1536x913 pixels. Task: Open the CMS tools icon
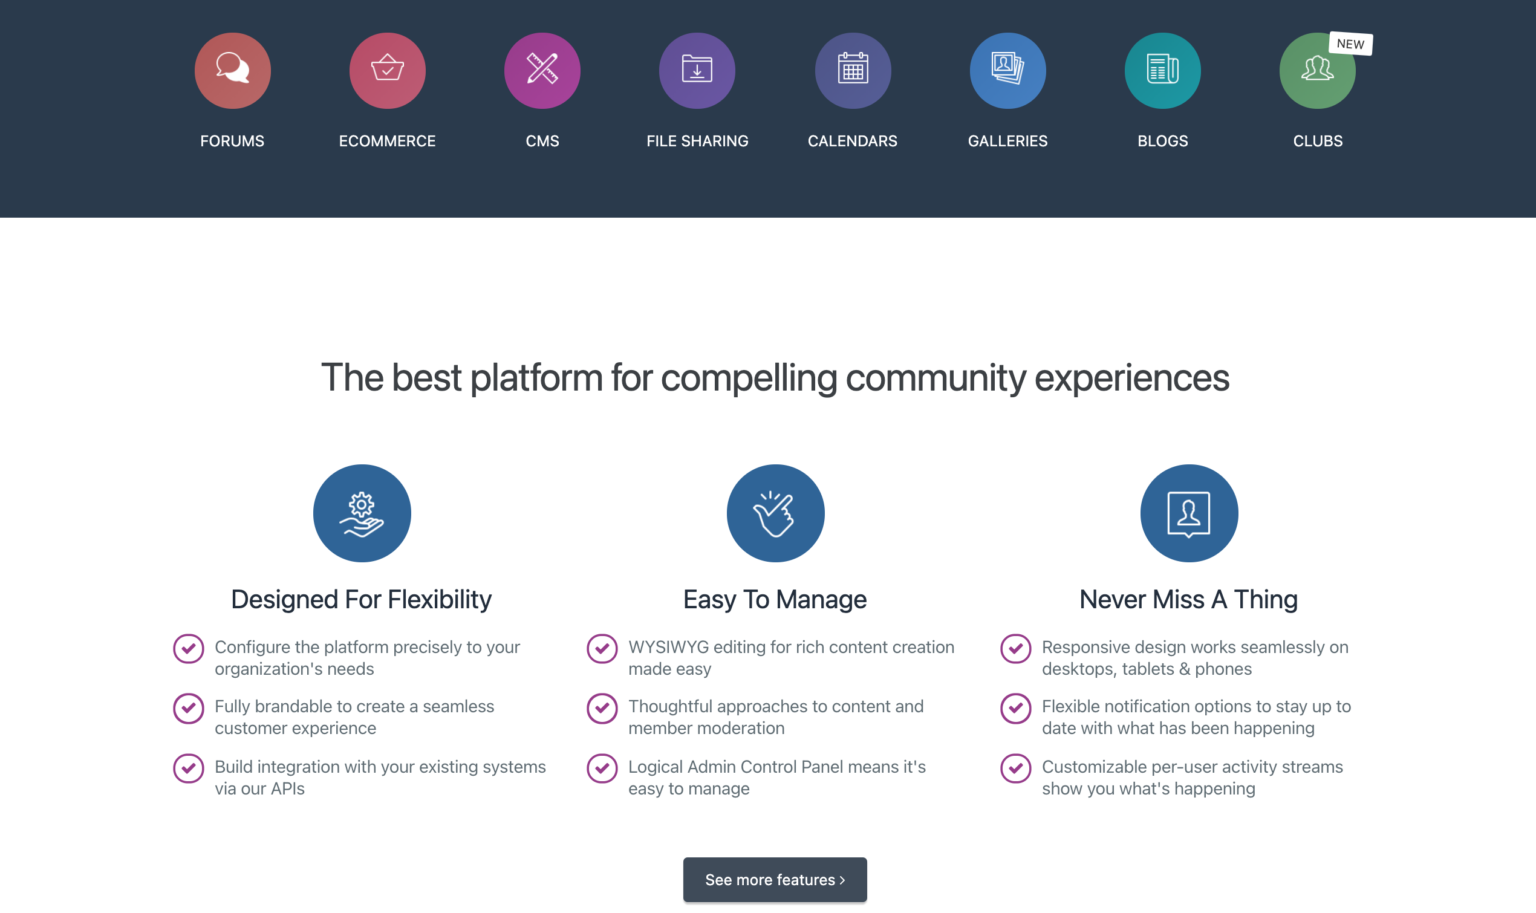click(542, 70)
